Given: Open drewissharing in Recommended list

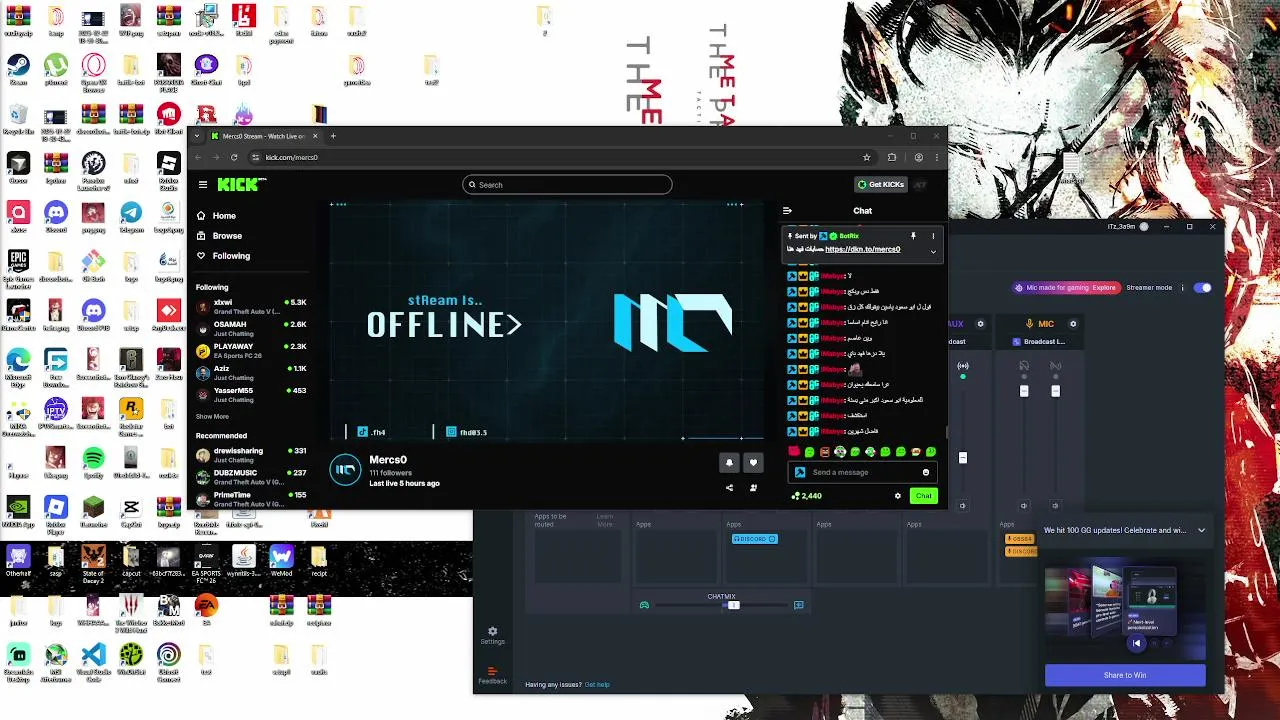Looking at the screenshot, I should tap(251, 455).
